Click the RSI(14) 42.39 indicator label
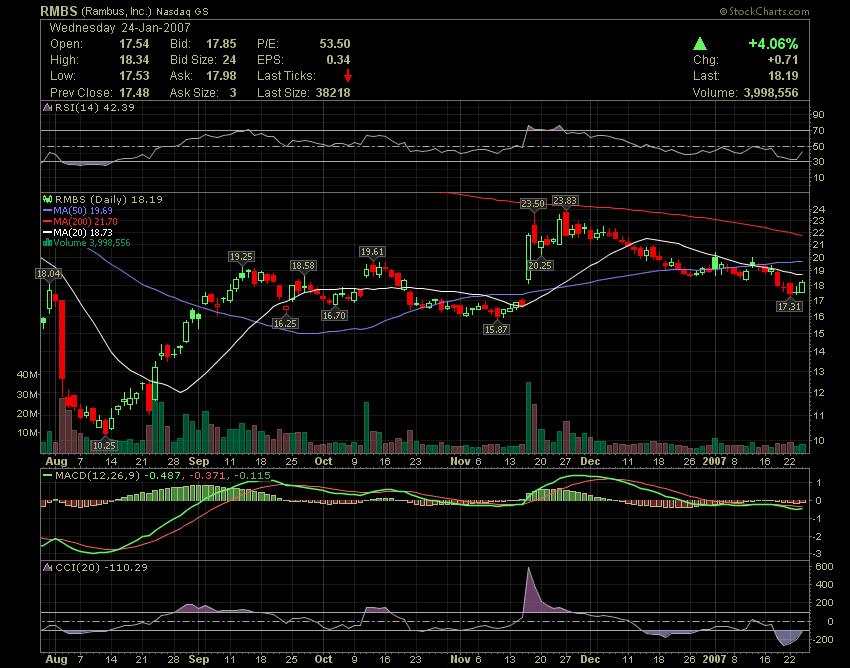The image size is (850, 668). (x=94, y=107)
